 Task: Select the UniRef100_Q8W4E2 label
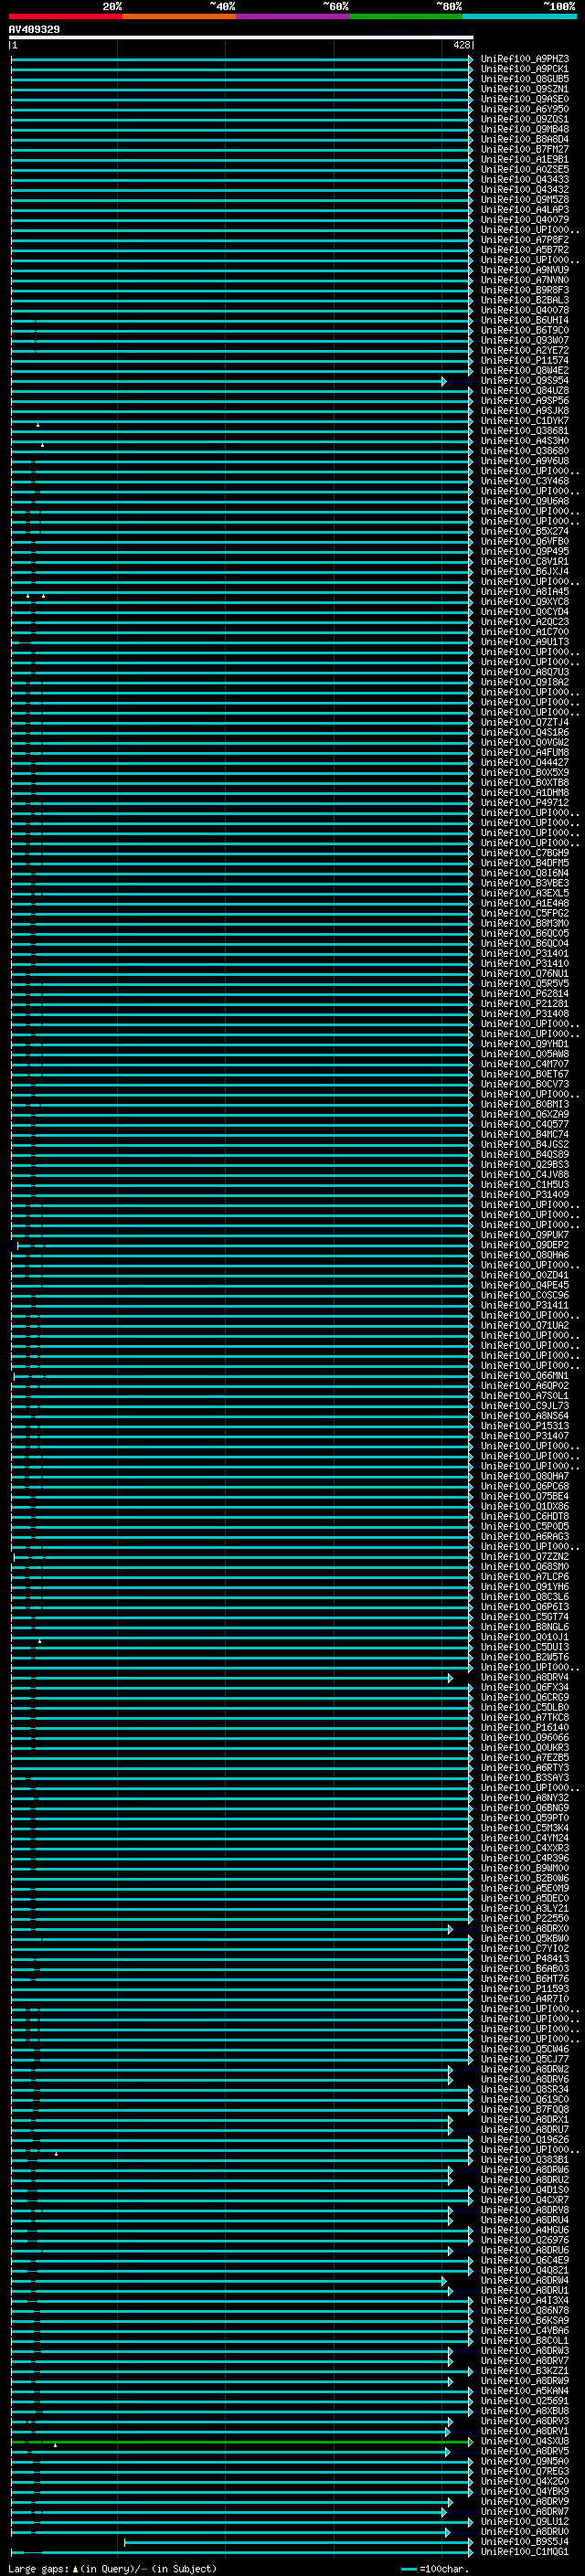(x=524, y=371)
